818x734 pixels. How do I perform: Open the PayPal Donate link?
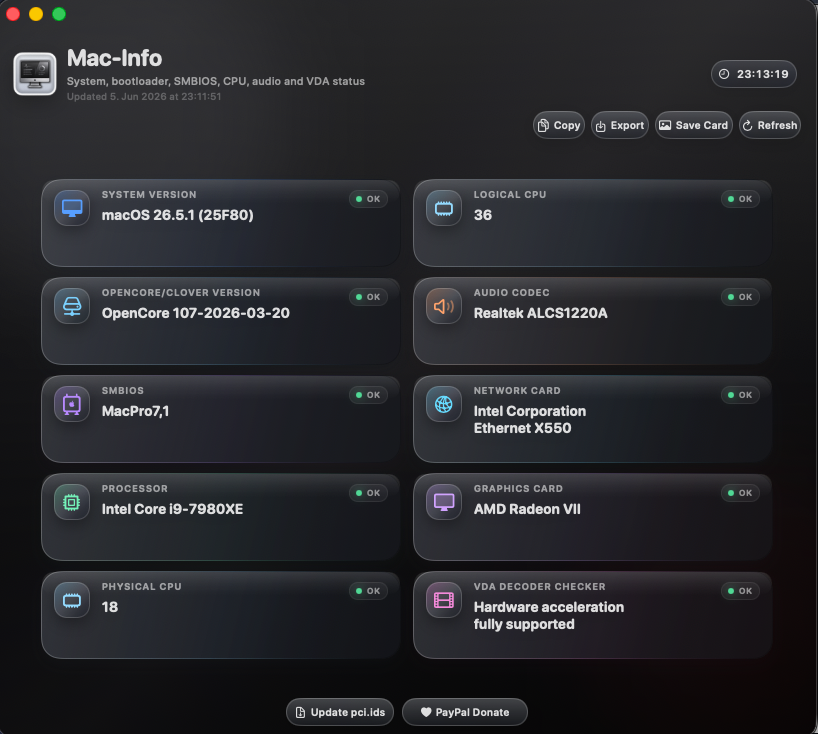click(465, 712)
